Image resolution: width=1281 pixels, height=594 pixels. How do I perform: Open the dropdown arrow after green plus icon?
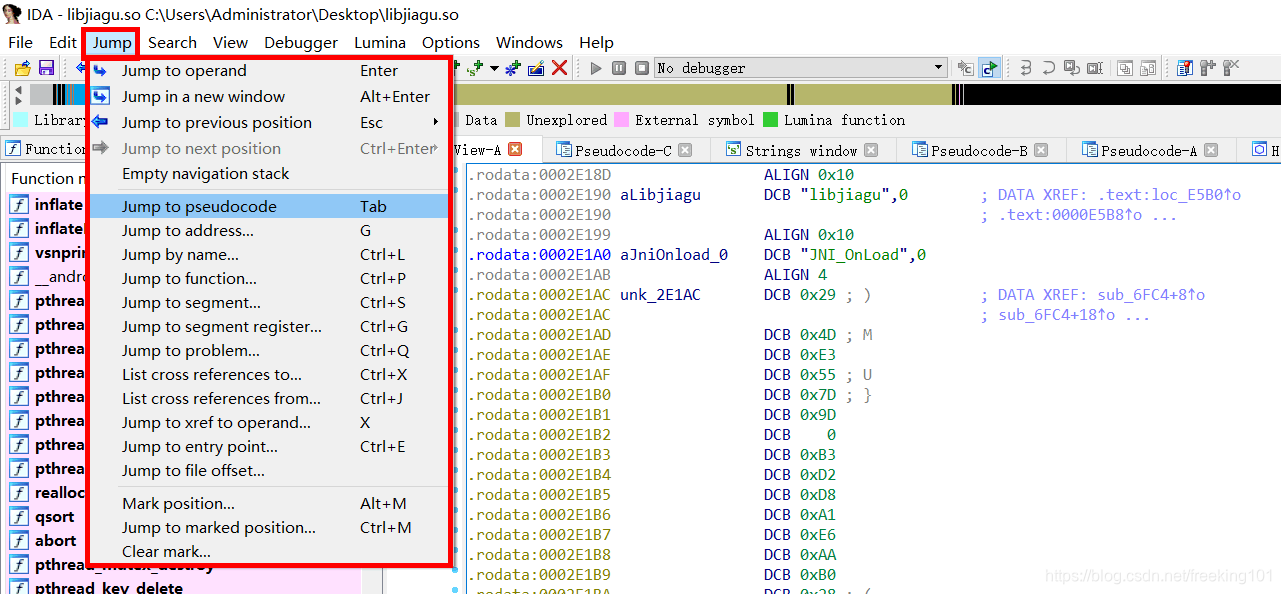coord(494,68)
